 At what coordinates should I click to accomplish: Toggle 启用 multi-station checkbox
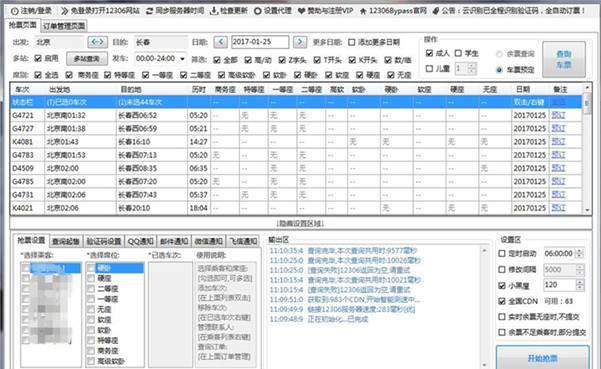[38, 58]
